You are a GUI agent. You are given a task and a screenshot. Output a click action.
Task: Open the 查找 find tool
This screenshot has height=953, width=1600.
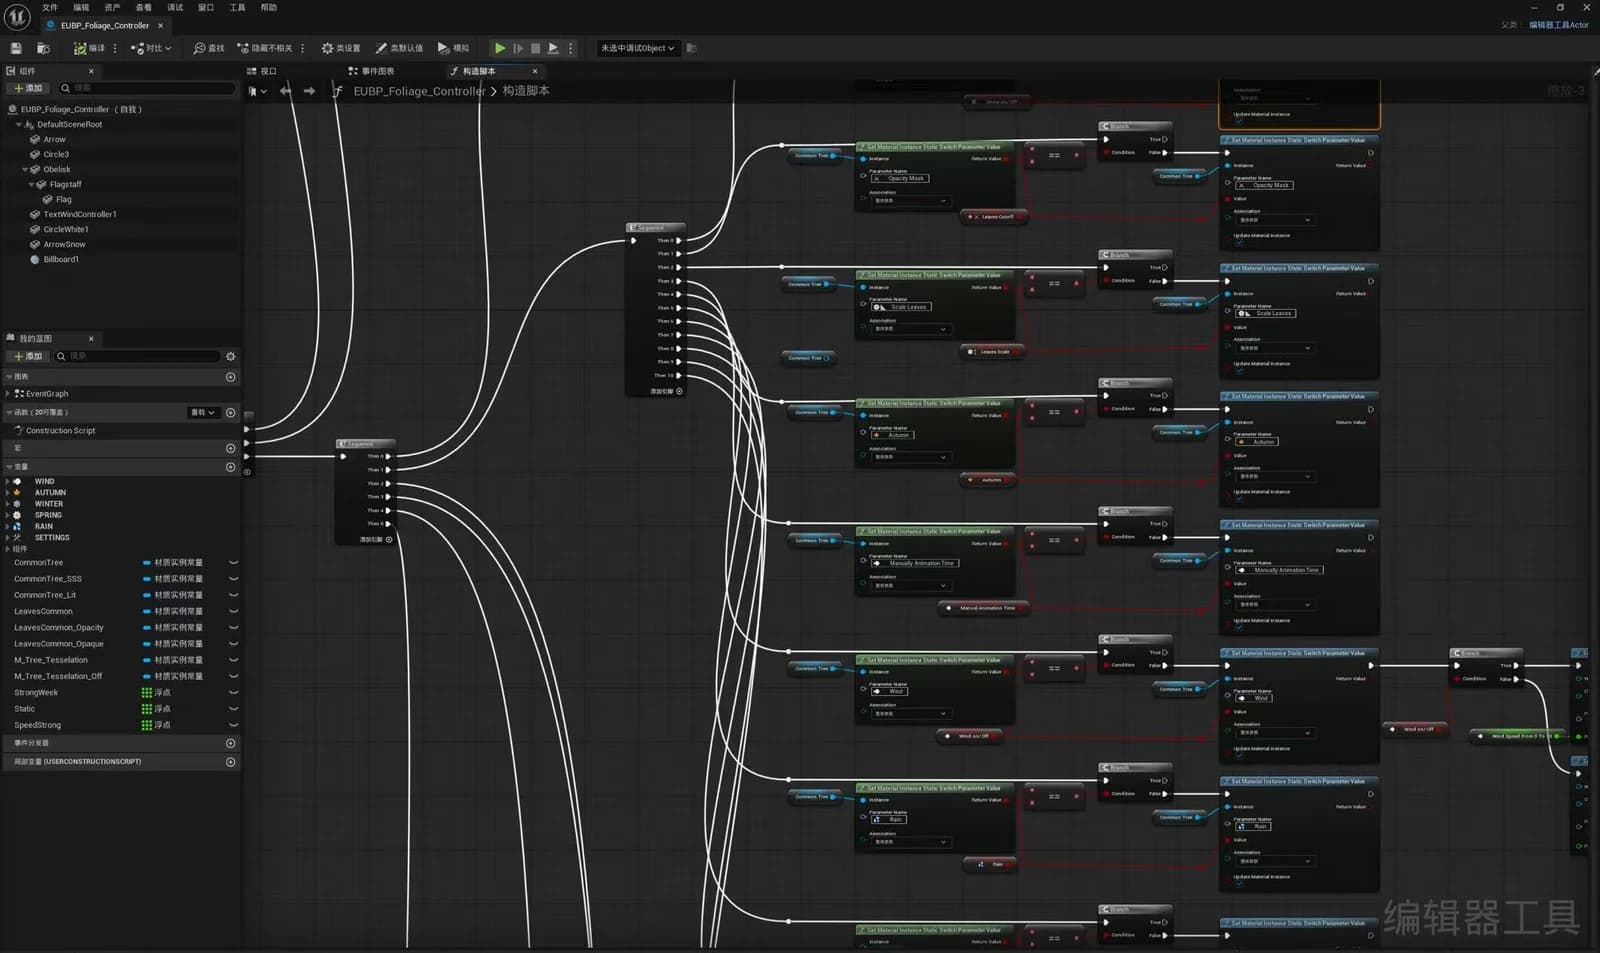(x=209, y=48)
